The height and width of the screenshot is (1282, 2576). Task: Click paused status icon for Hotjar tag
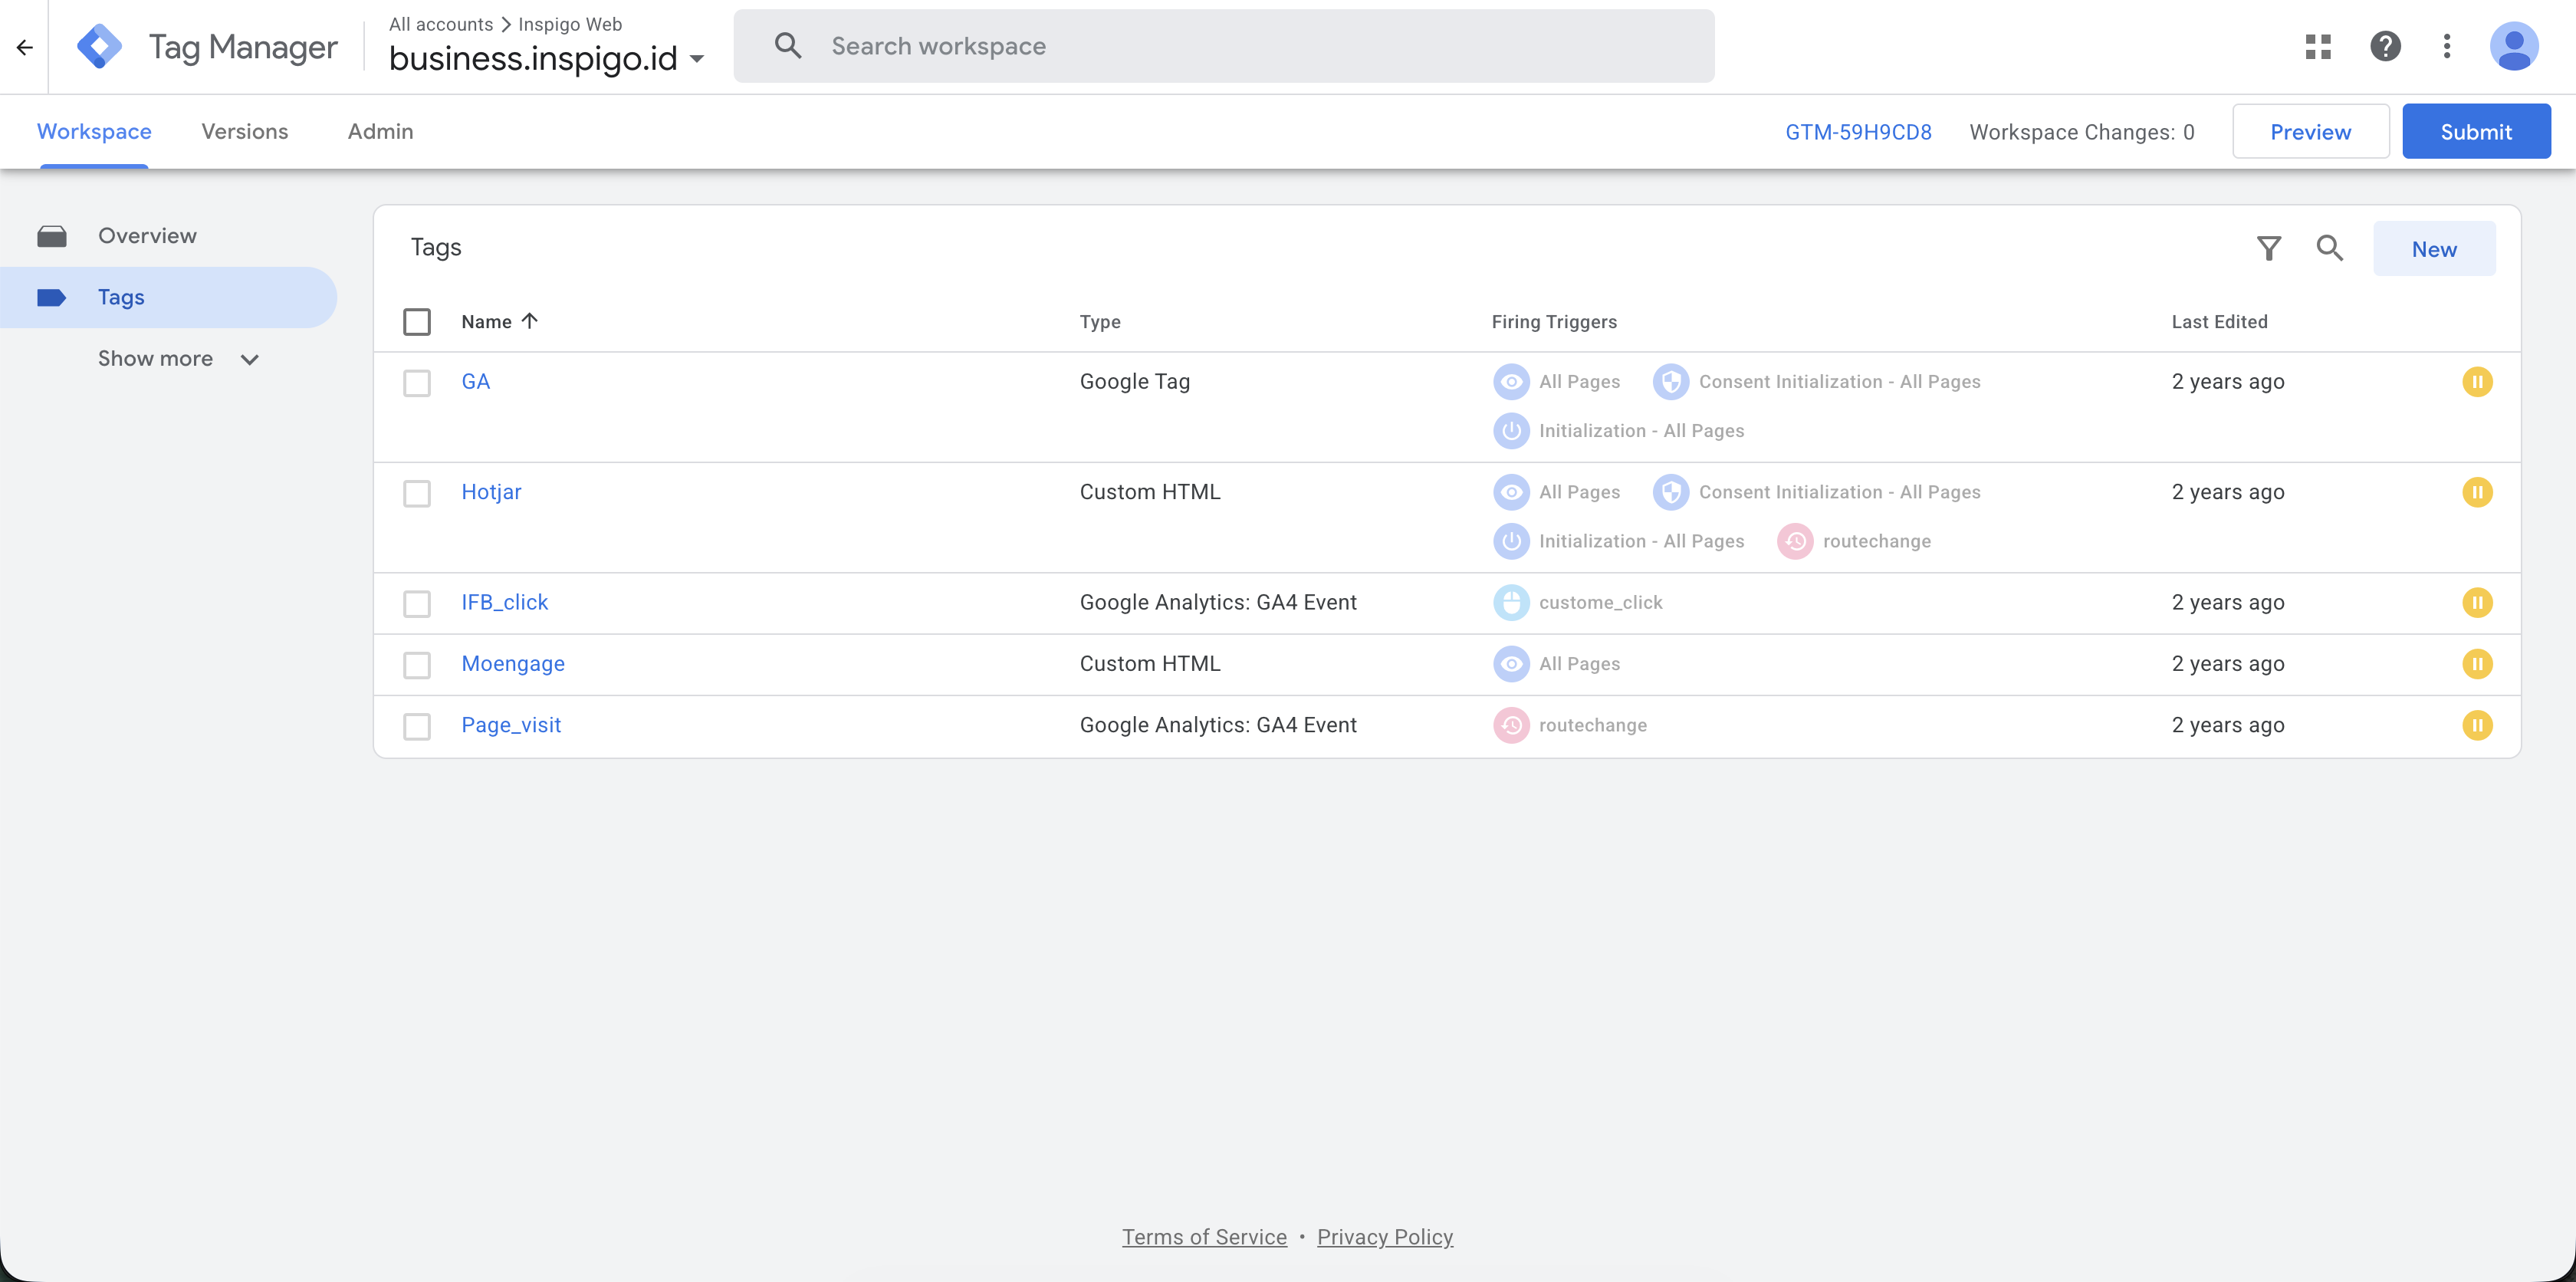pos(2477,492)
